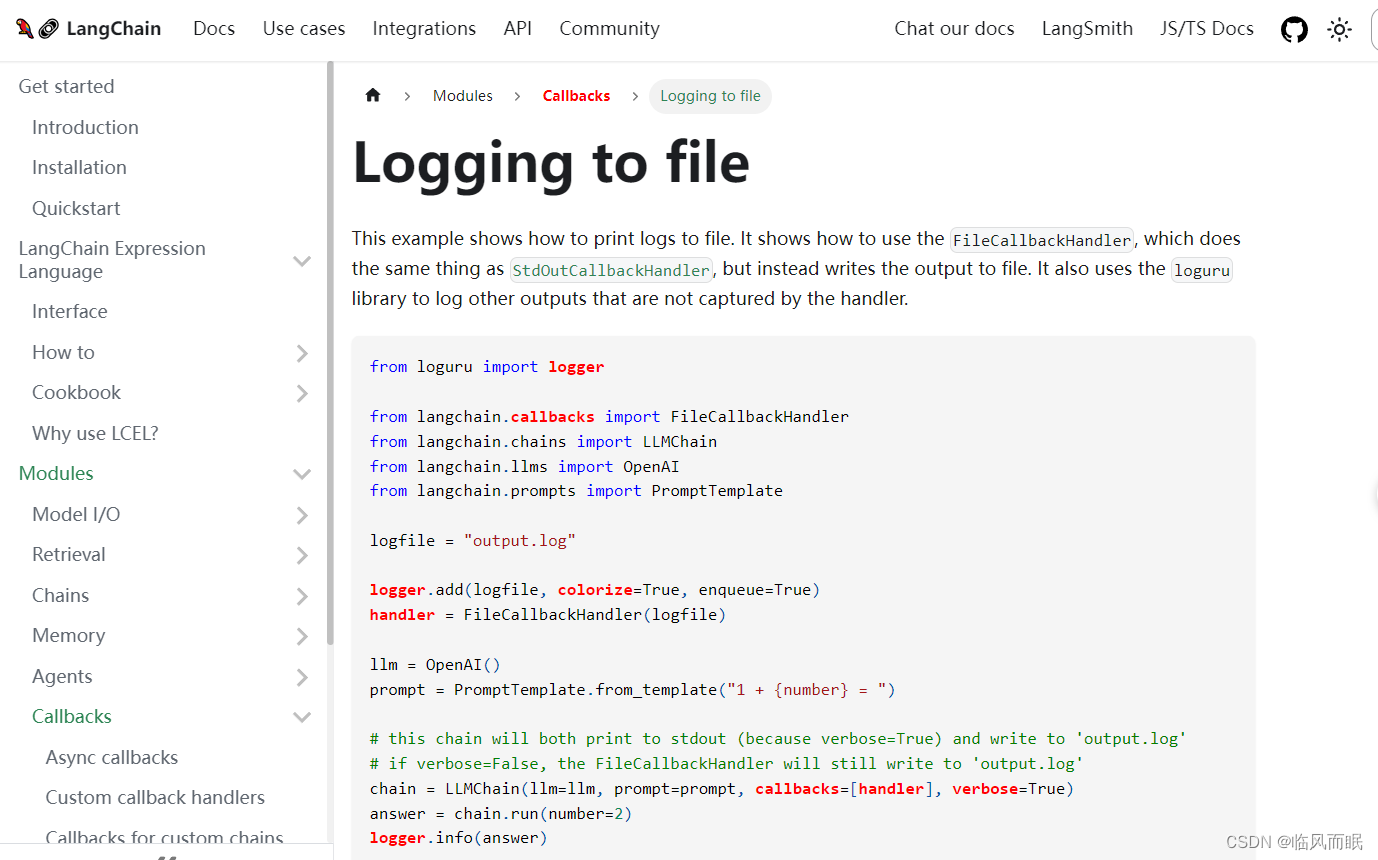Open the Docs menu item
Viewport: 1378px width, 860px height.
coord(214,29)
